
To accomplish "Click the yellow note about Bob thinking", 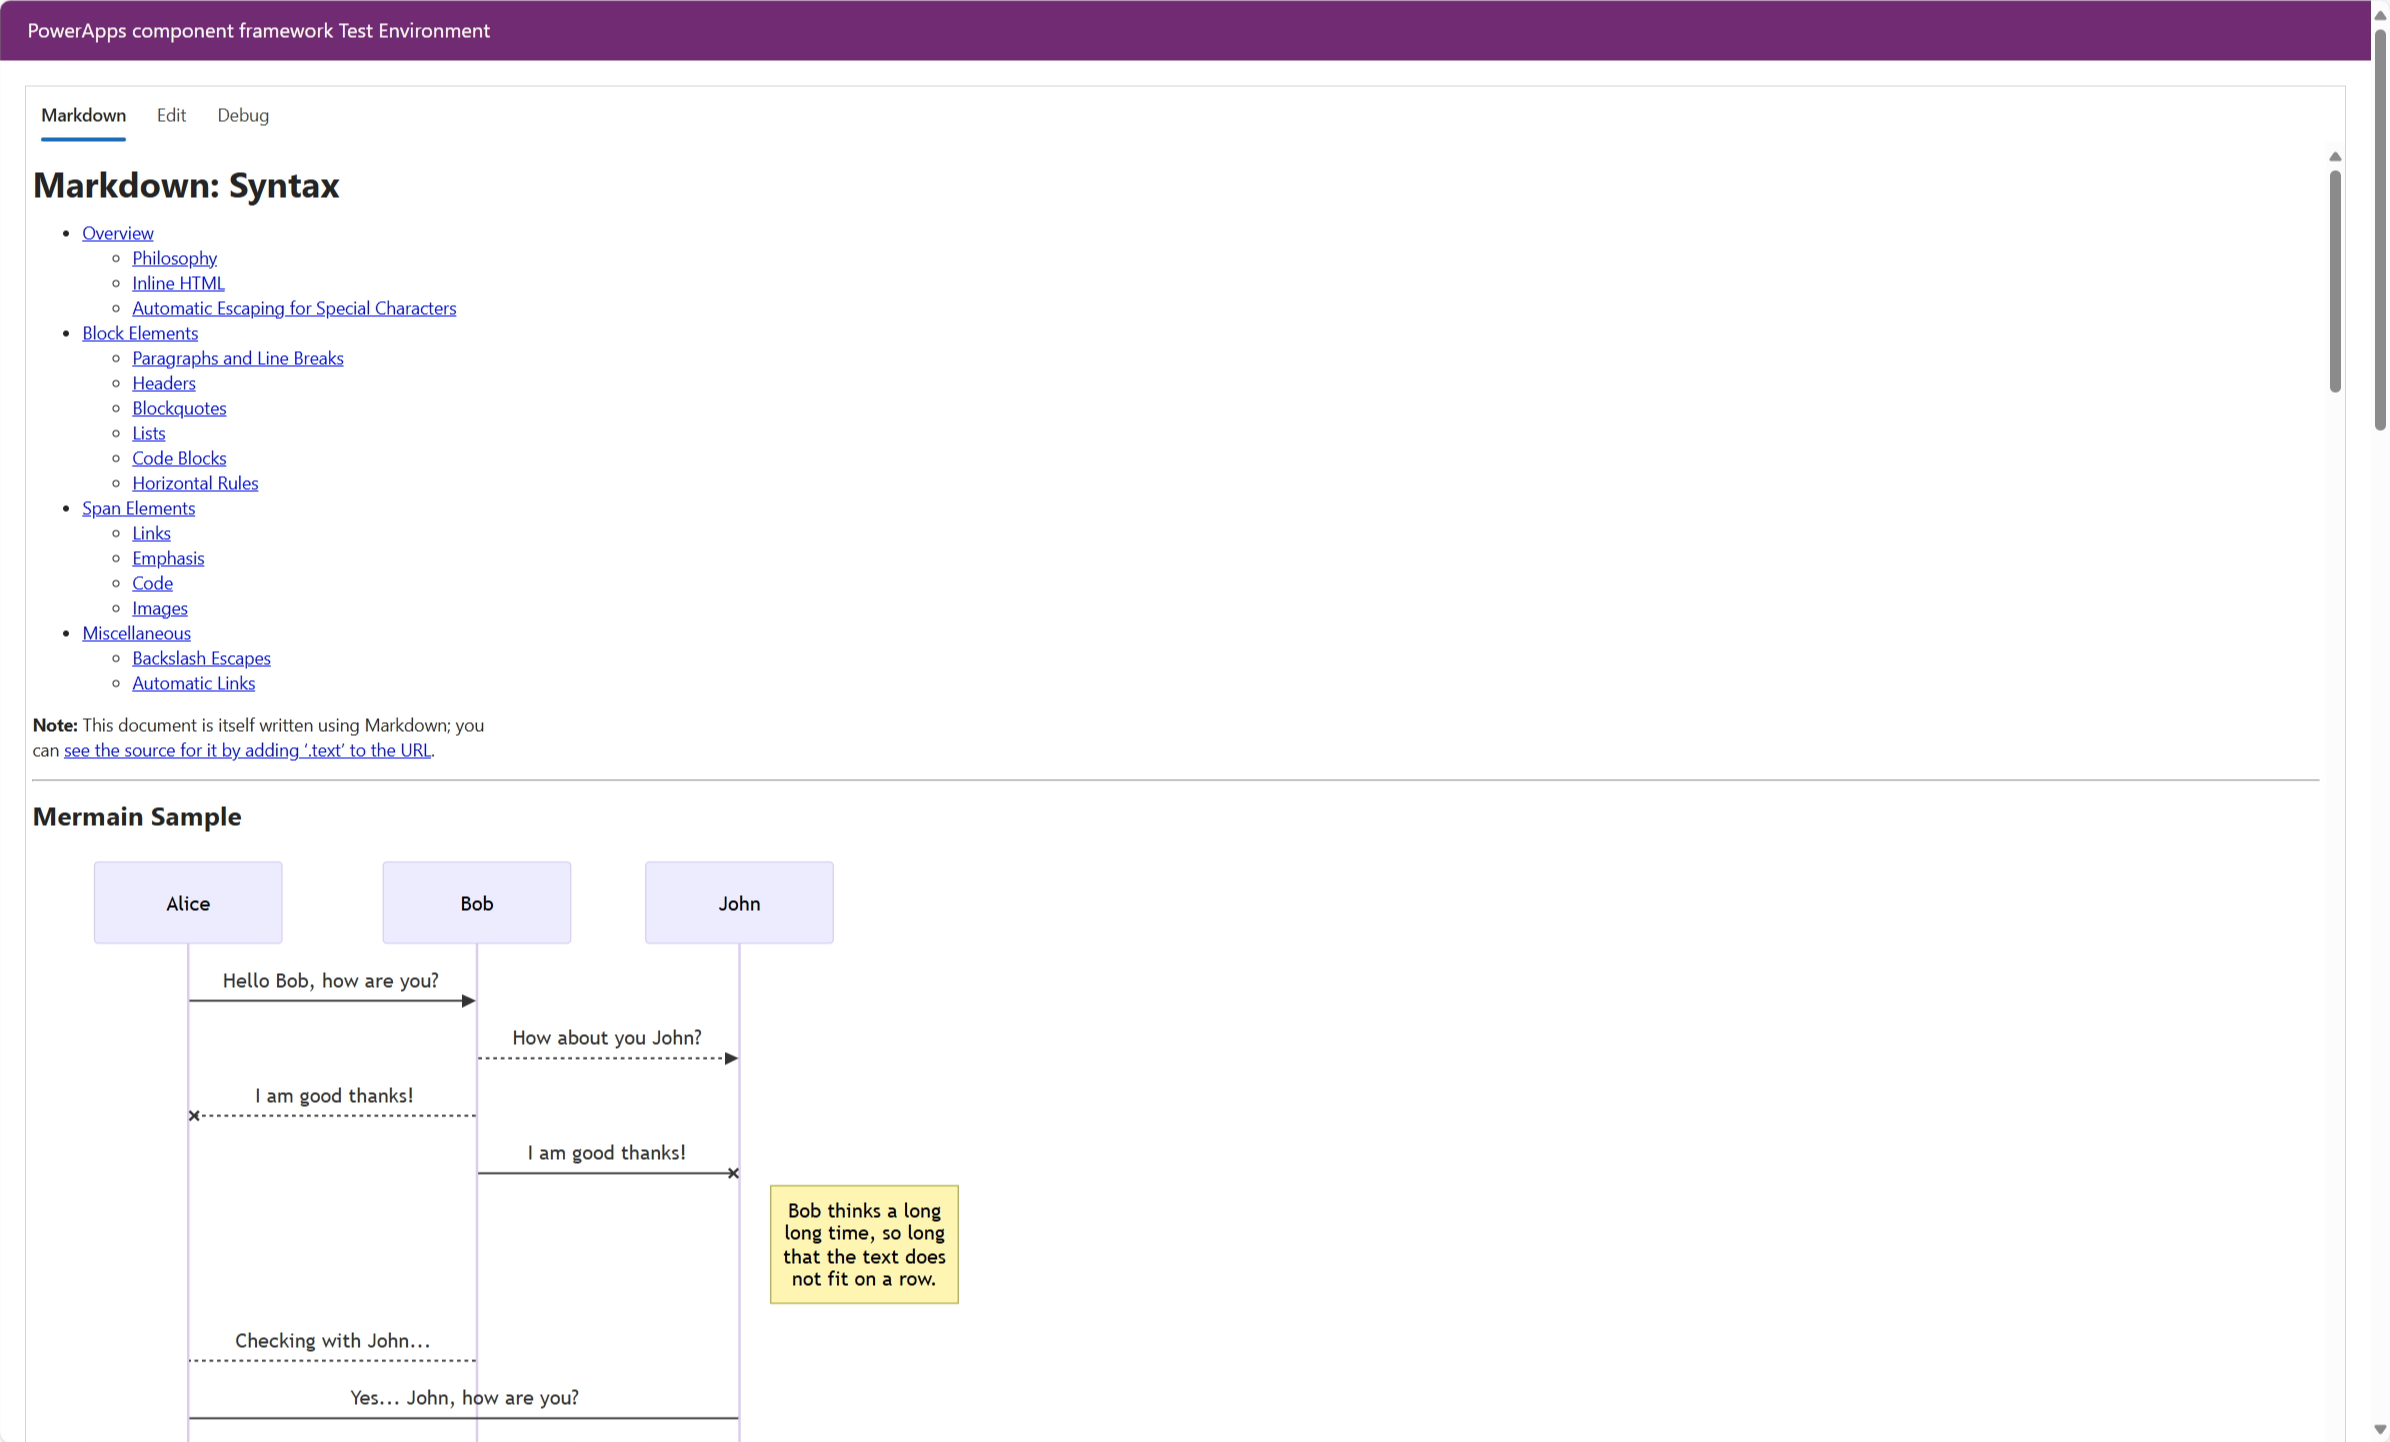I will click(862, 1244).
